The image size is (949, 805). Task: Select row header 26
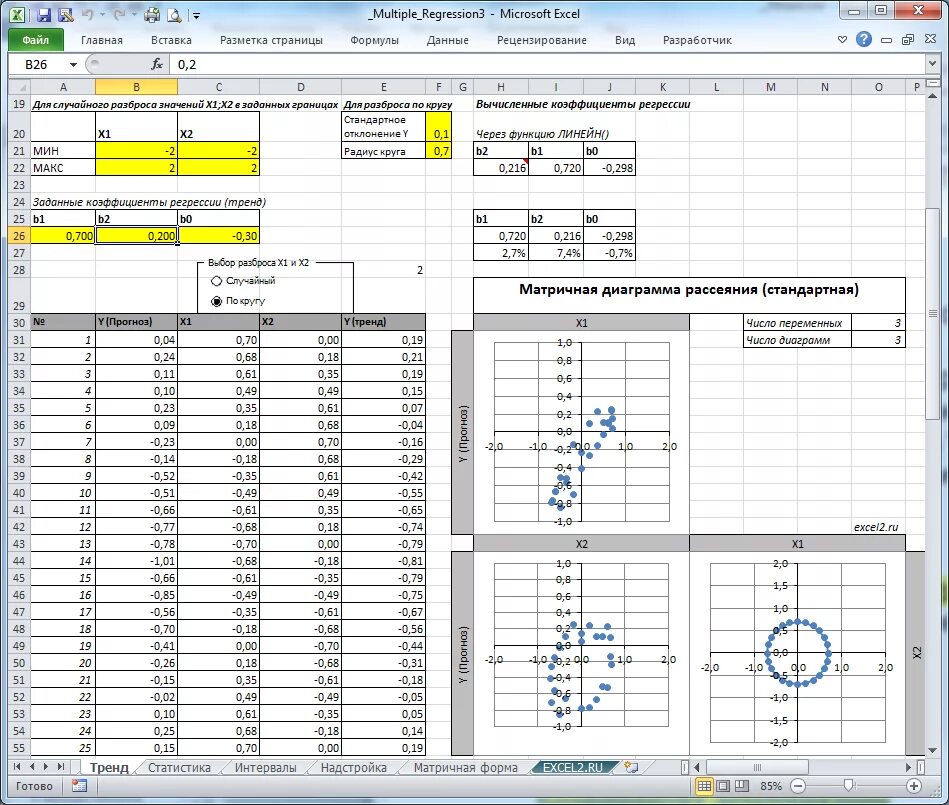coord(19,236)
